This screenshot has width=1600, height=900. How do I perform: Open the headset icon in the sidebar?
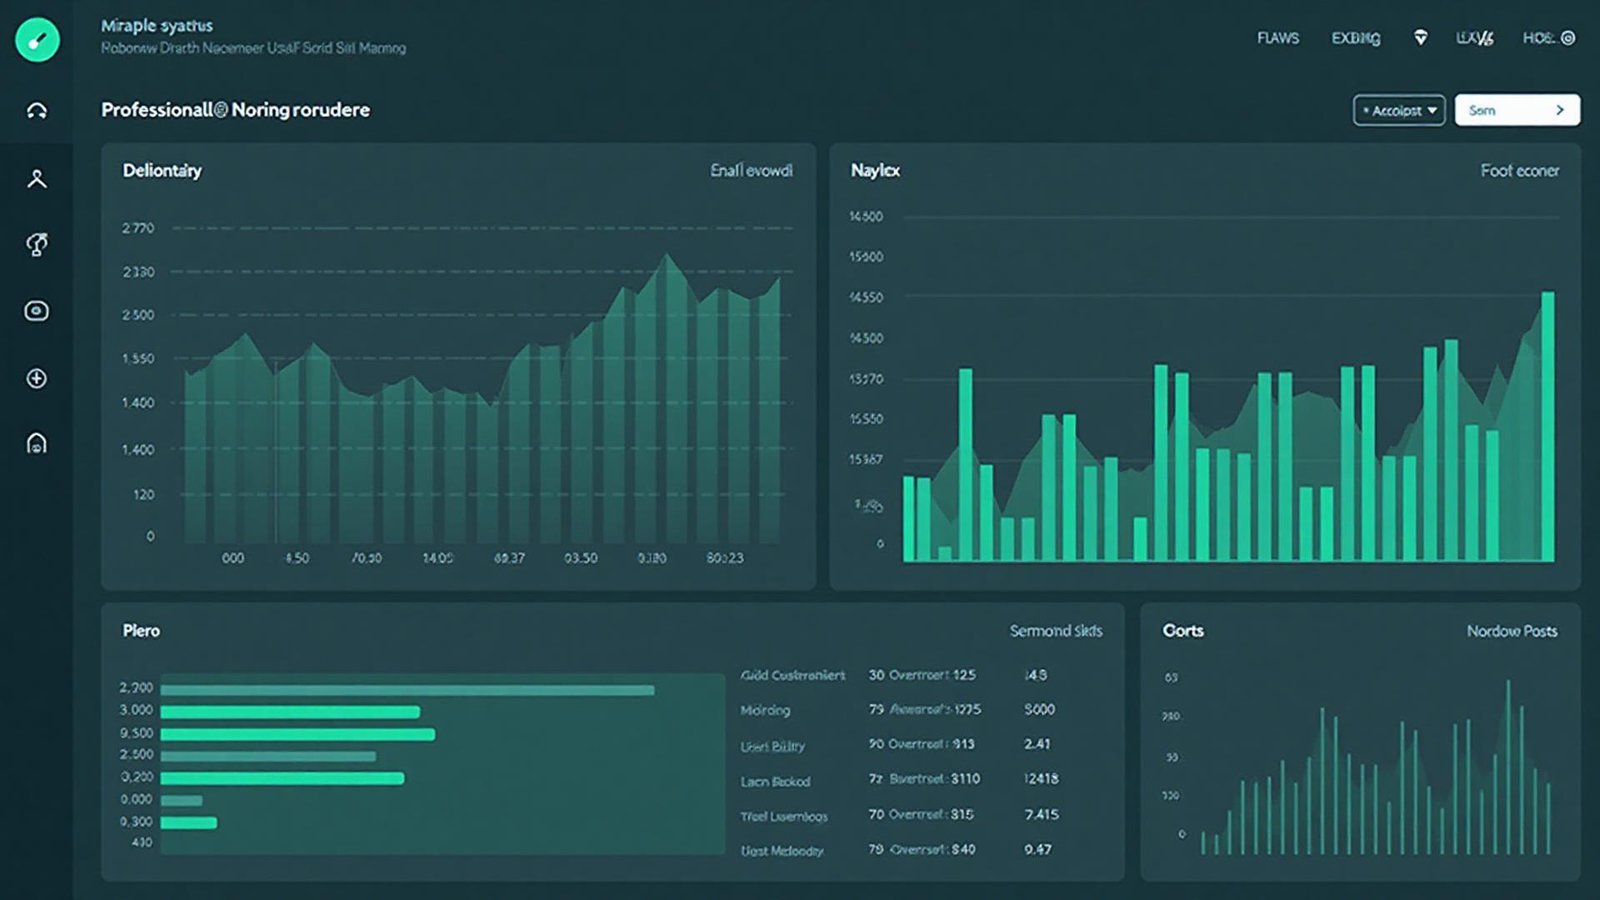tap(37, 111)
